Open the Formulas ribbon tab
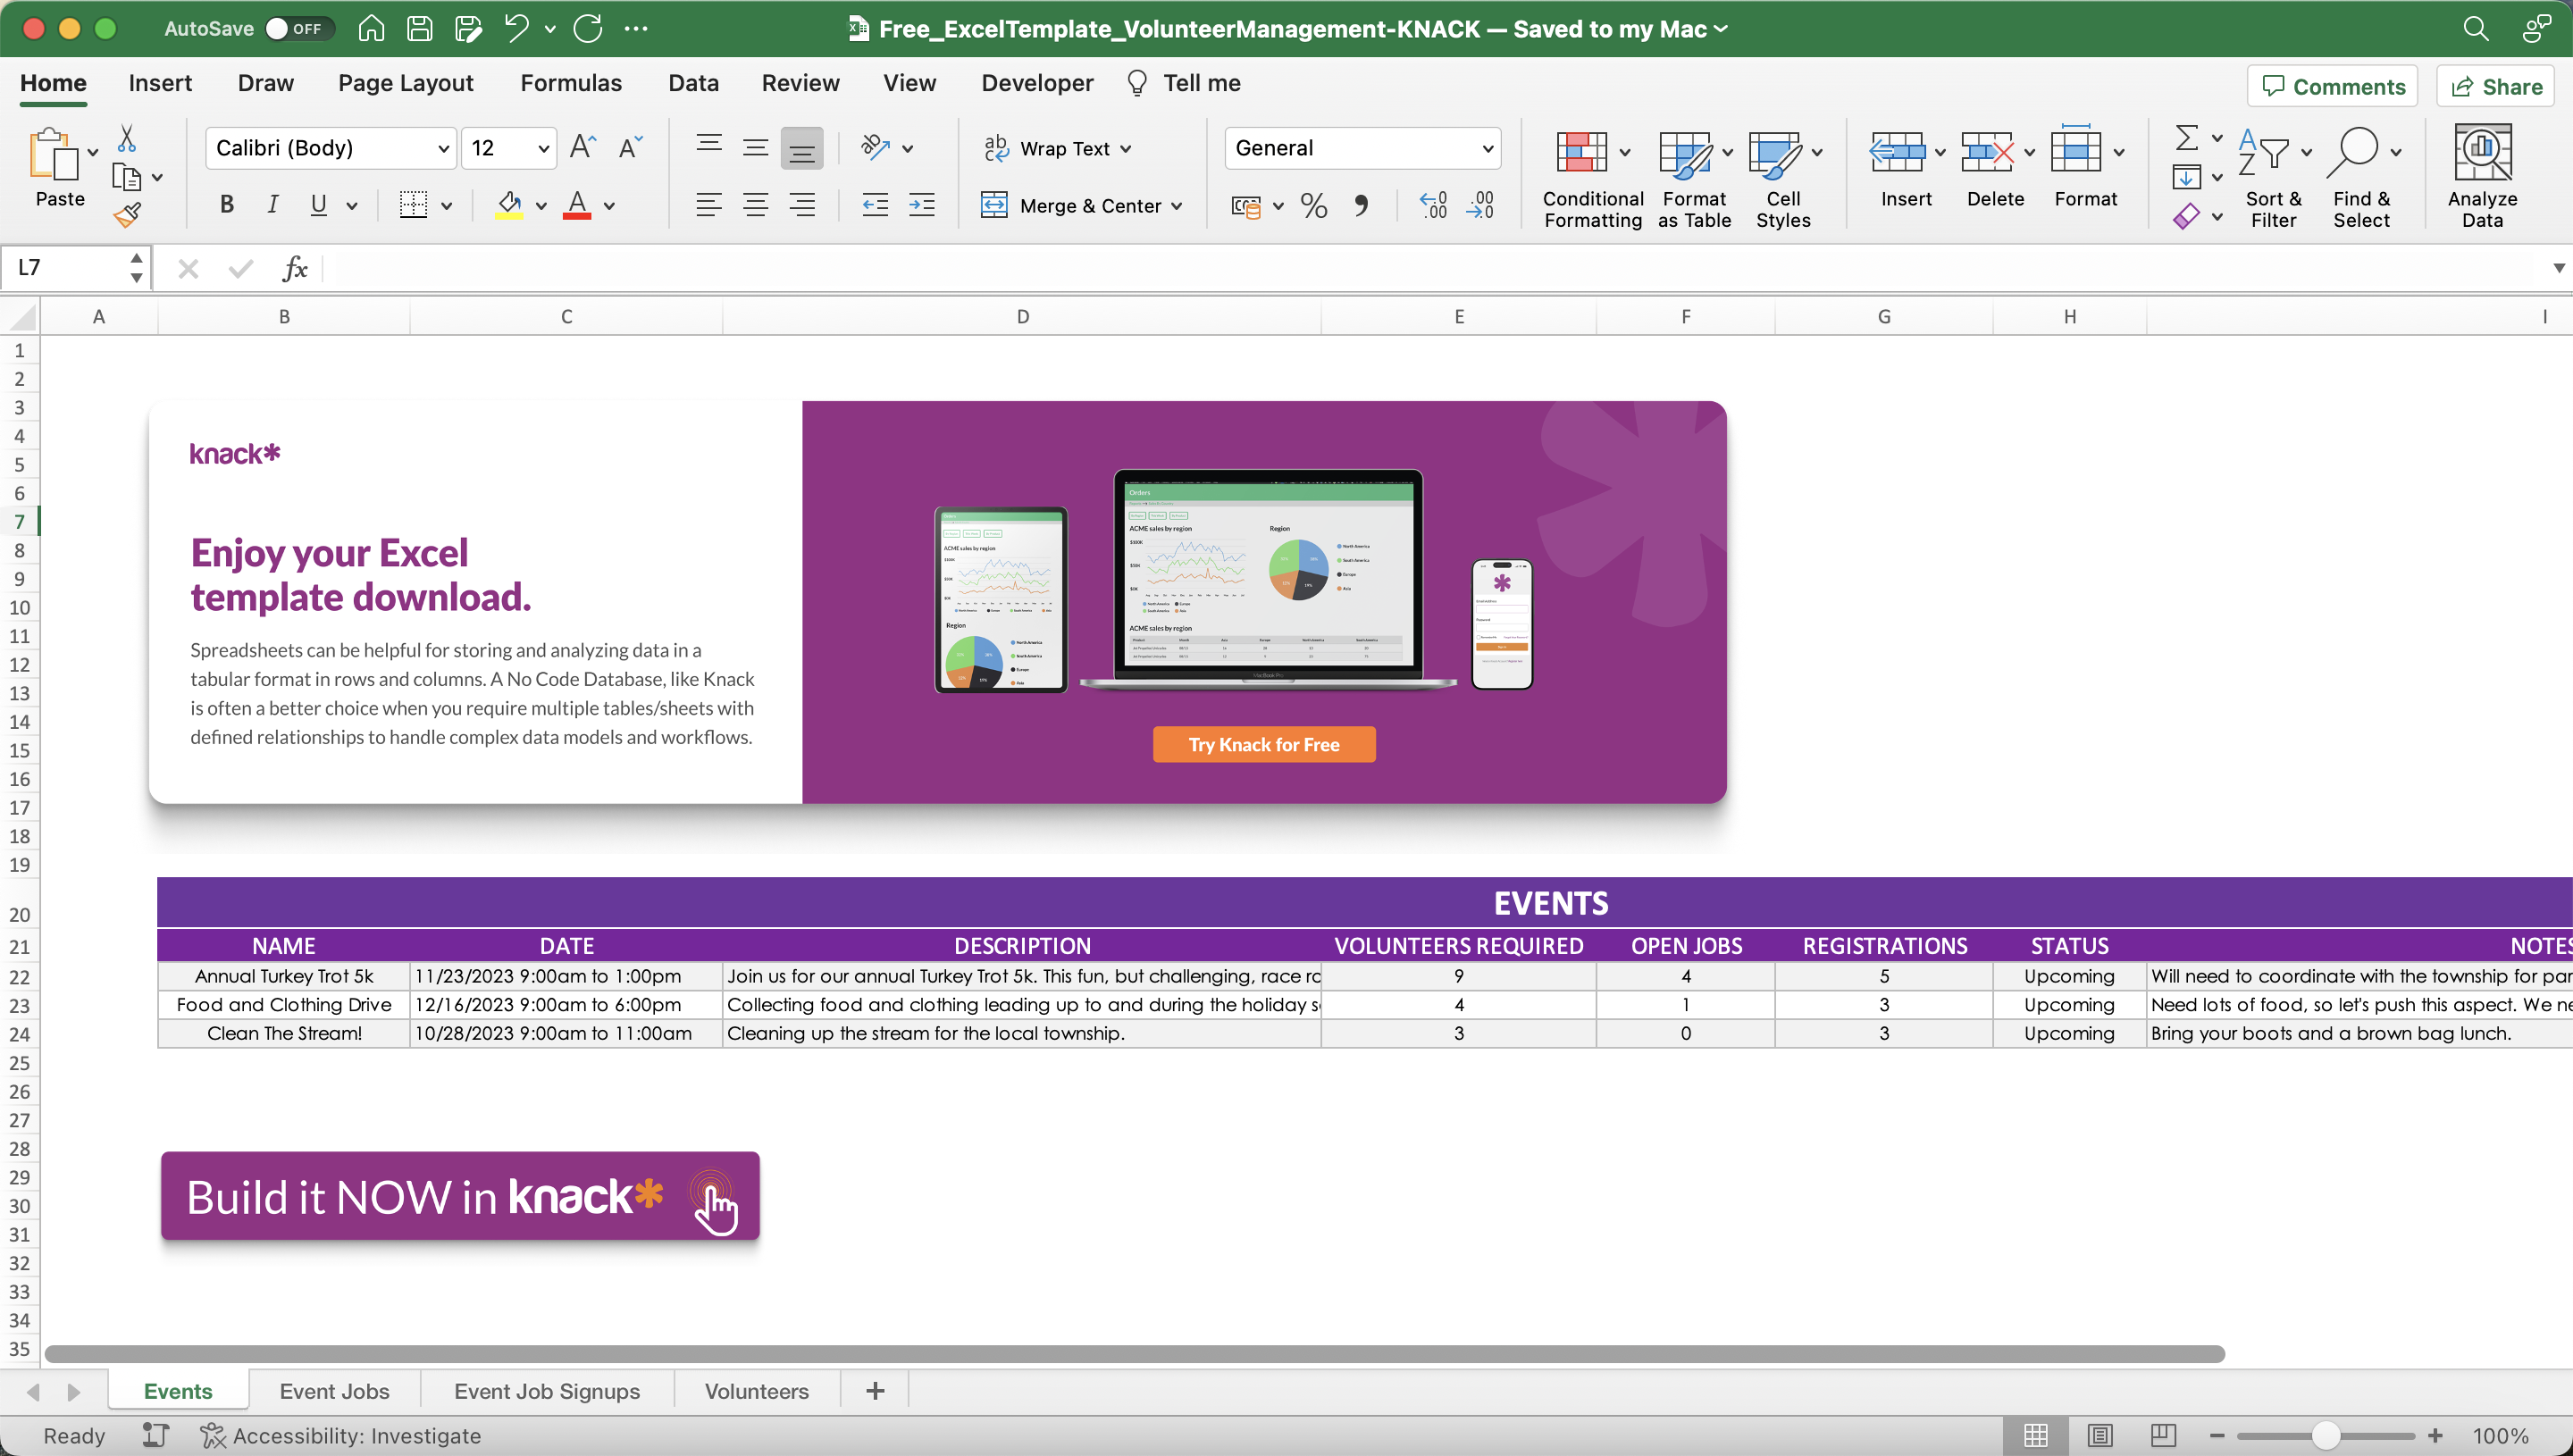The image size is (2573, 1456). (x=571, y=83)
